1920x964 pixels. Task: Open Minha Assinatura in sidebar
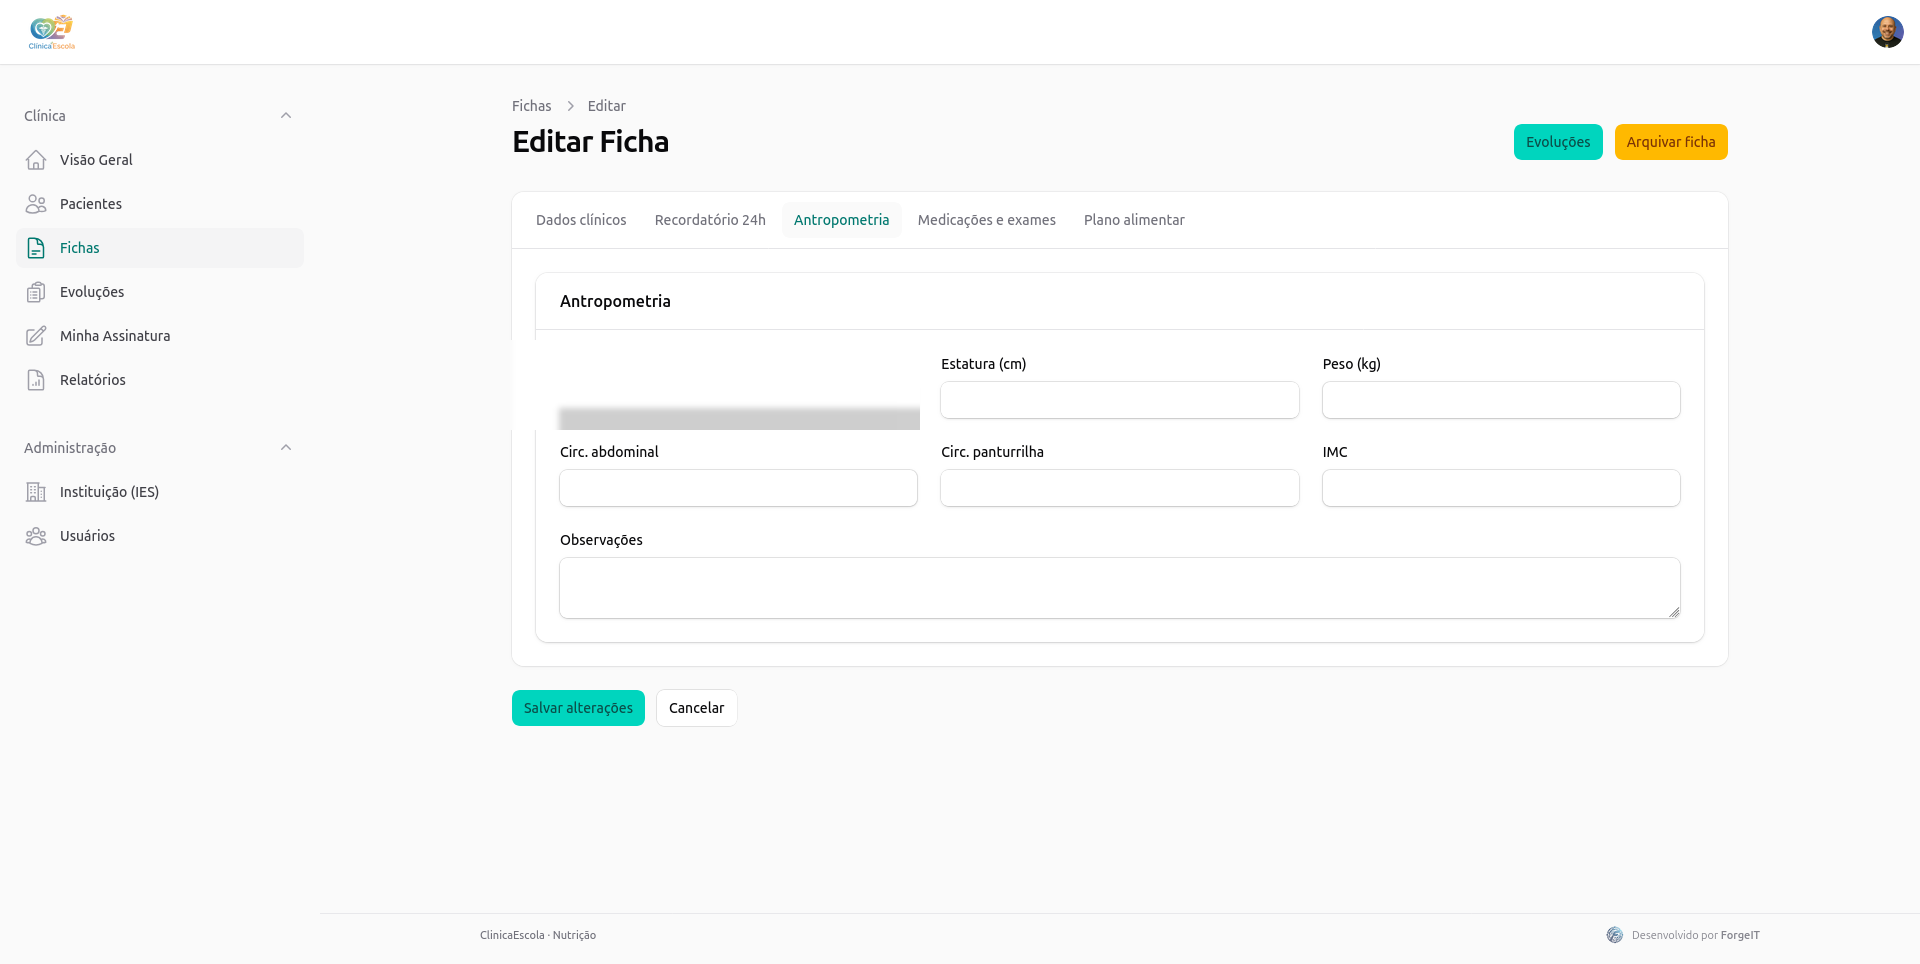160,336
